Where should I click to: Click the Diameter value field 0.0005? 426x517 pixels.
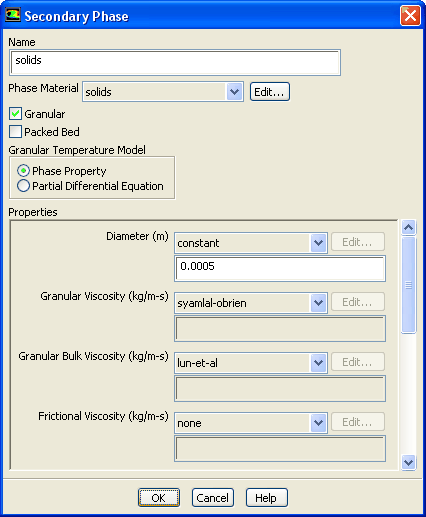280,268
